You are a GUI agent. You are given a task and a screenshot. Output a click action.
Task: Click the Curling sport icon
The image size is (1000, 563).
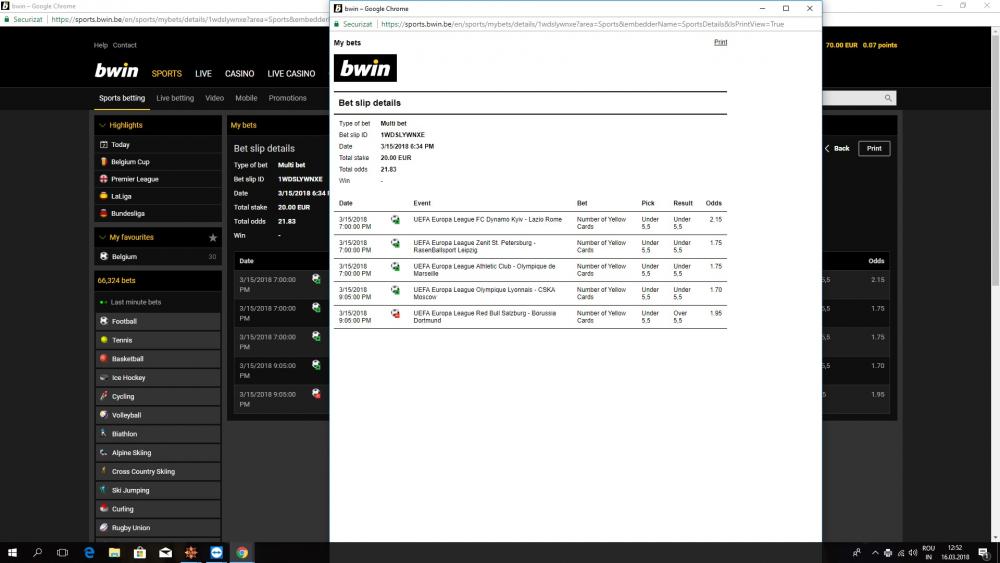(104, 509)
